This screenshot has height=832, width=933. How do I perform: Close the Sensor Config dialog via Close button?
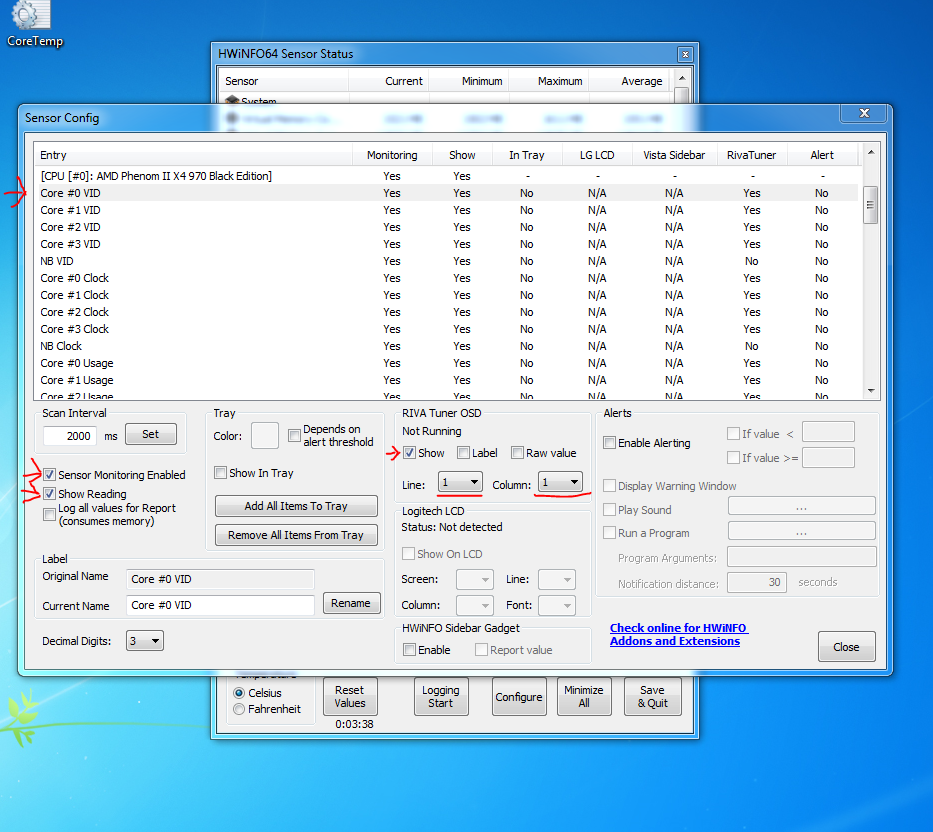(x=846, y=647)
